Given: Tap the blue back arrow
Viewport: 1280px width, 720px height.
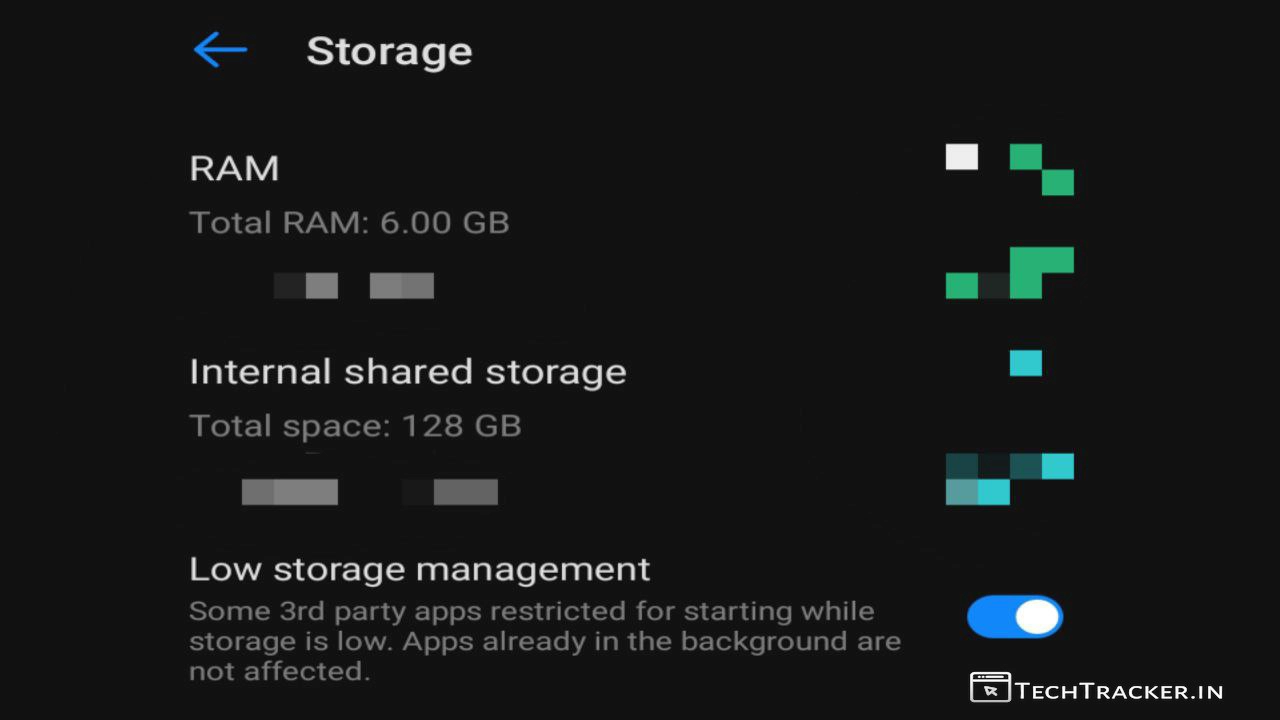Looking at the screenshot, I should [220, 50].
